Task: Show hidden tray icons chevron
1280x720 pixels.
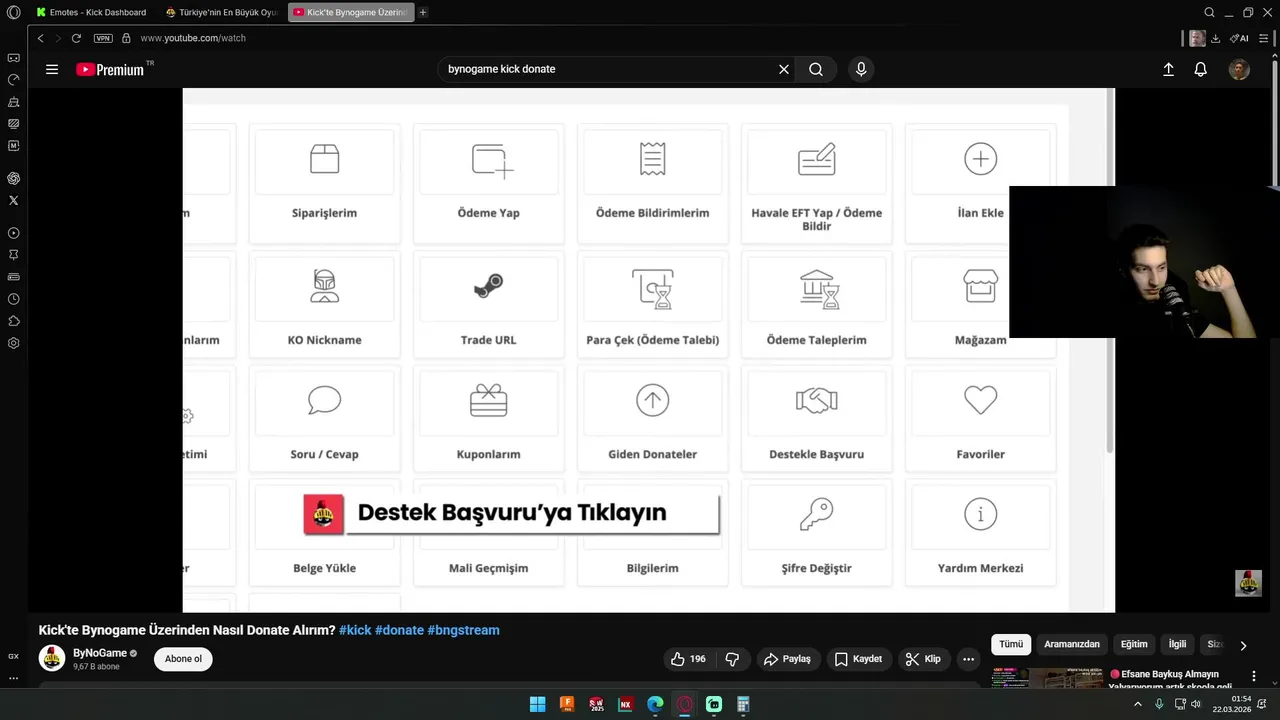Action: tap(1138, 704)
